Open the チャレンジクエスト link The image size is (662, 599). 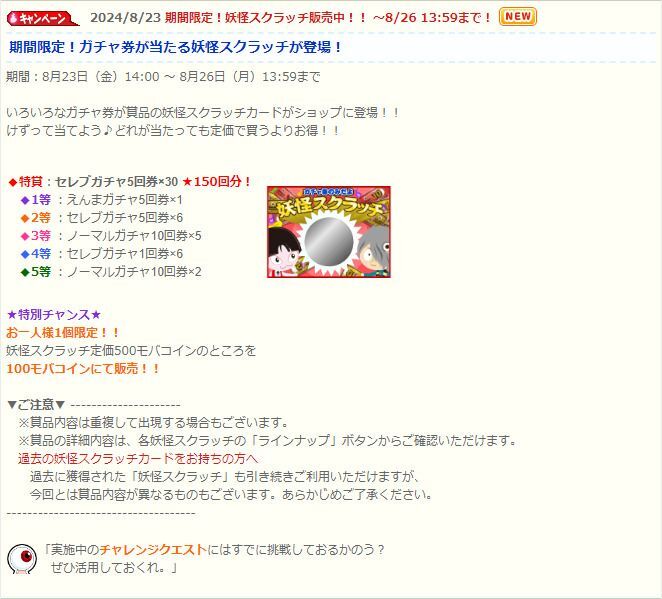point(153,550)
